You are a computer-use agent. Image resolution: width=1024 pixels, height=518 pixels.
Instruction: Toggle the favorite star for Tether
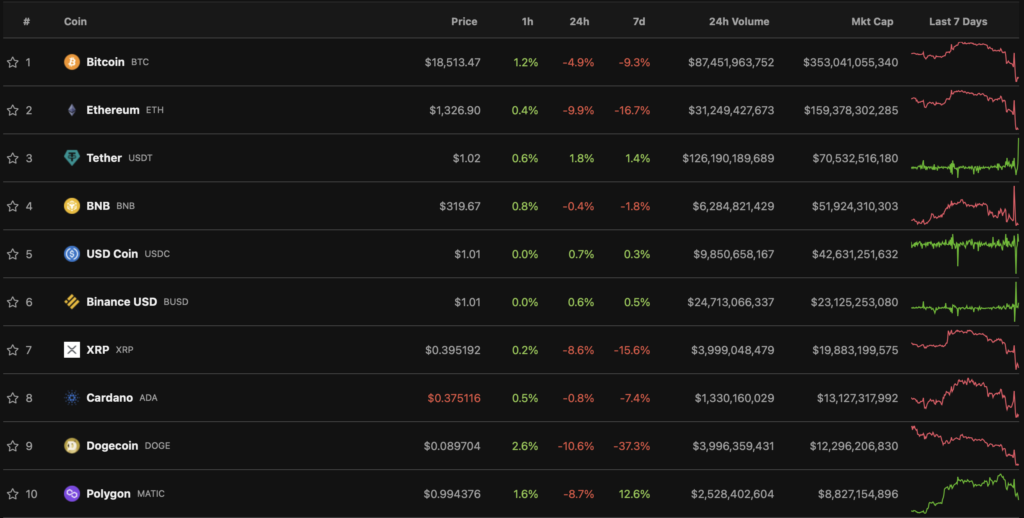[13, 158]
